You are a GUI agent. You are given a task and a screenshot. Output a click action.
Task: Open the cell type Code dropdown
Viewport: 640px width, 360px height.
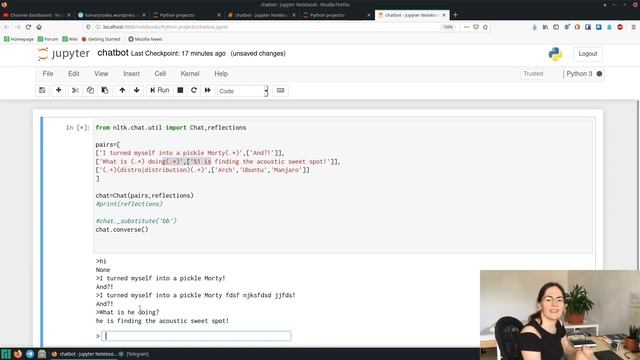242,91
